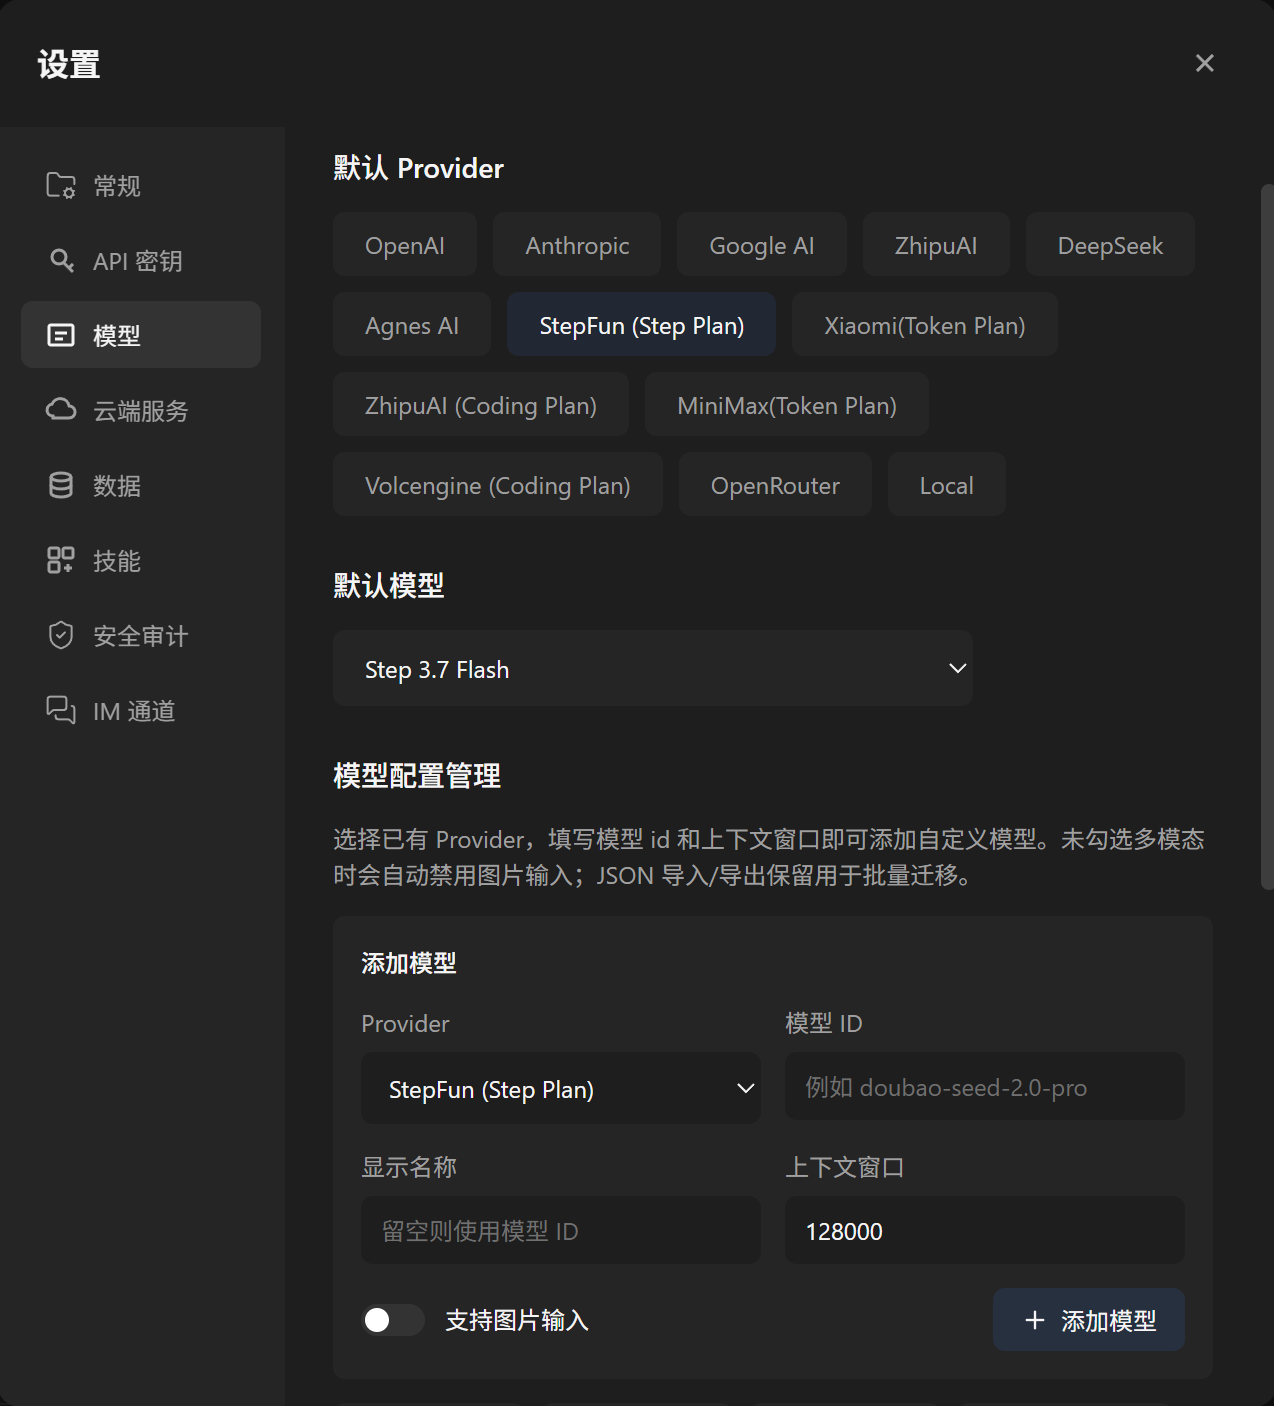
Task: Click the 上下文窗口 field showing 128000
Action: (985, 1230)
